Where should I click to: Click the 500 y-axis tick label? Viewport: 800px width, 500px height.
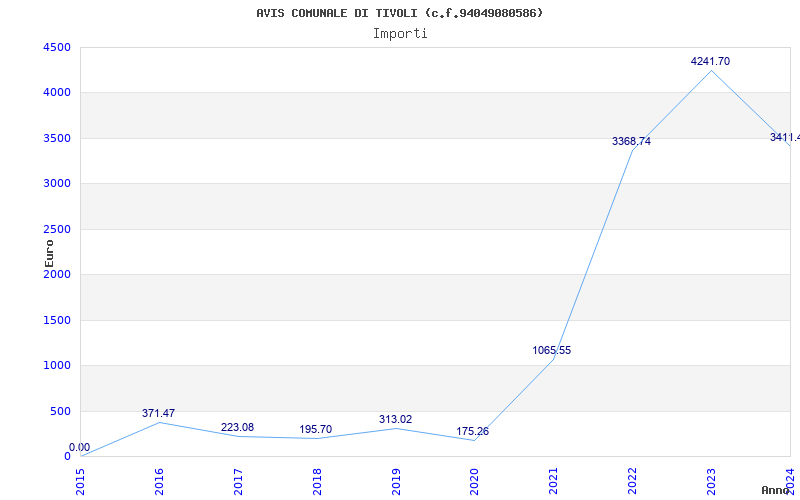click(60, 411)
